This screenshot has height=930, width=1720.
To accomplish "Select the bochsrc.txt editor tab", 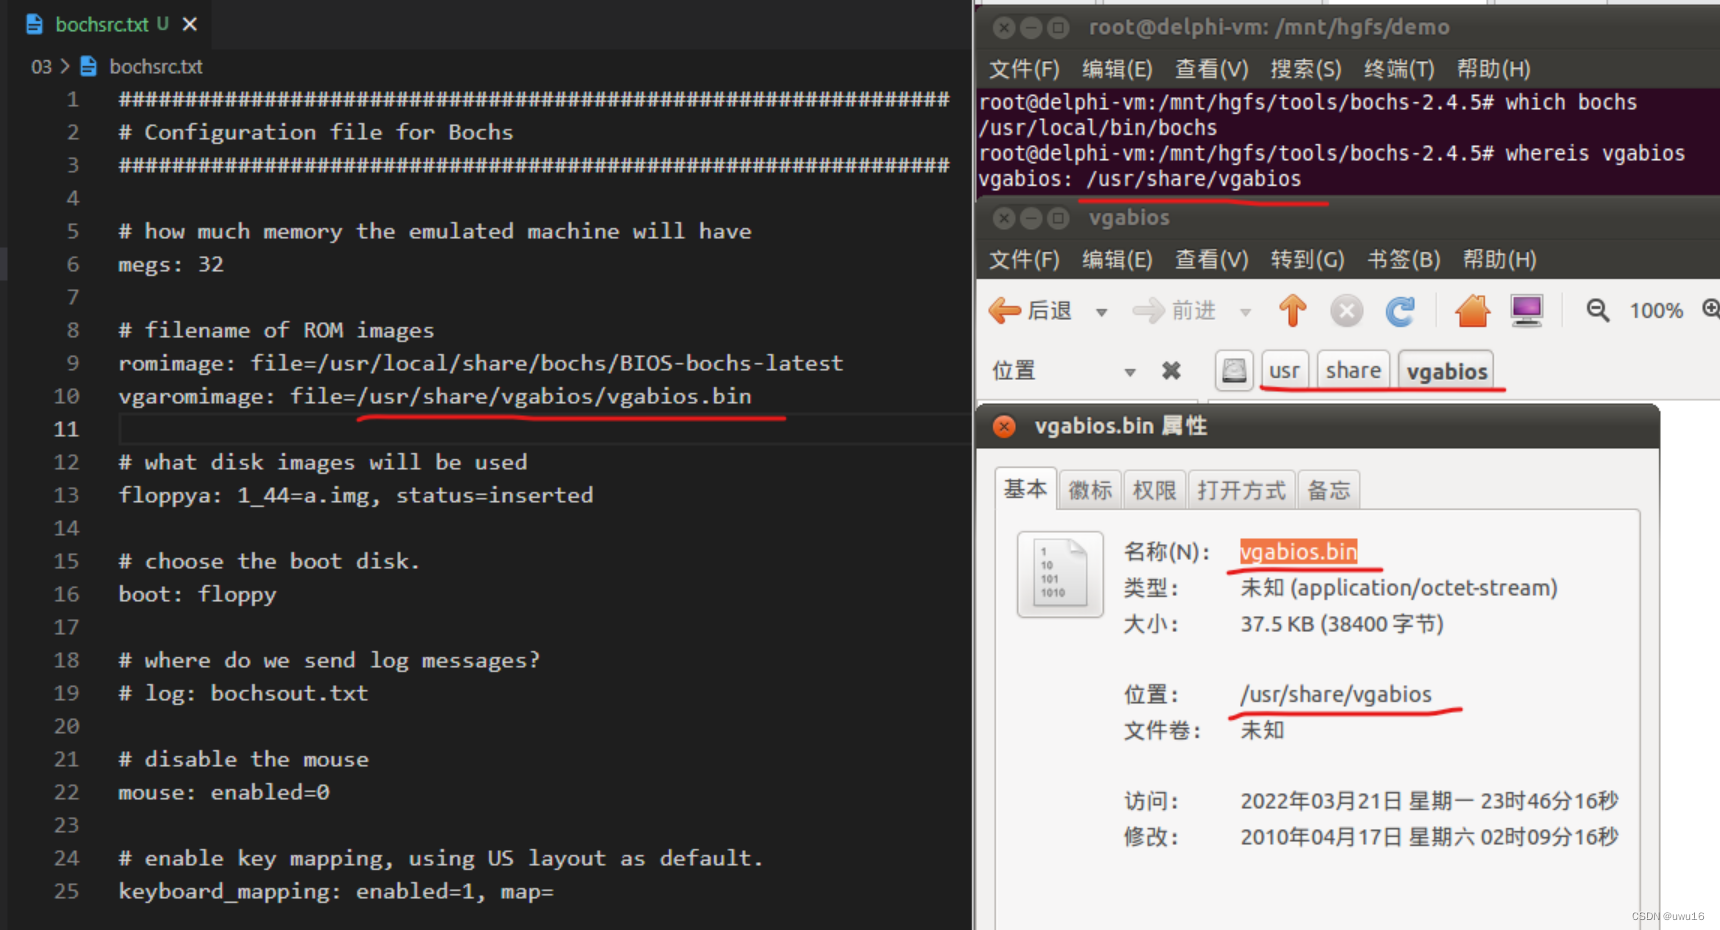I will click(111, 24).
